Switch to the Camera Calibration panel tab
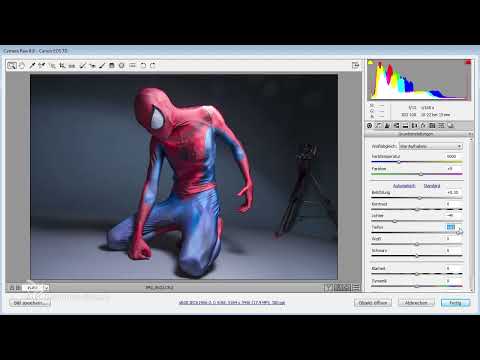This screenshot has width=480, height=360. pyautogui.click(x=432, y=125)
